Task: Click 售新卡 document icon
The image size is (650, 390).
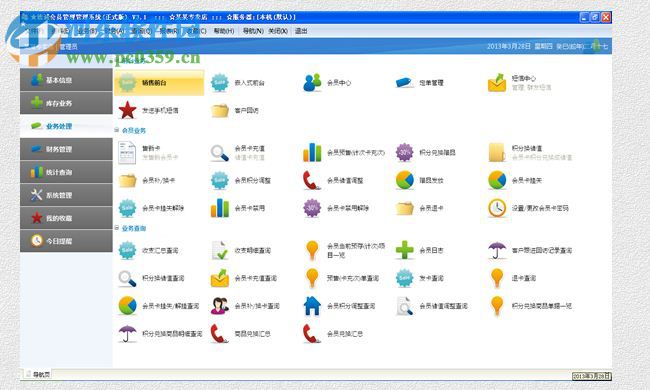Action: pos(127,153)
